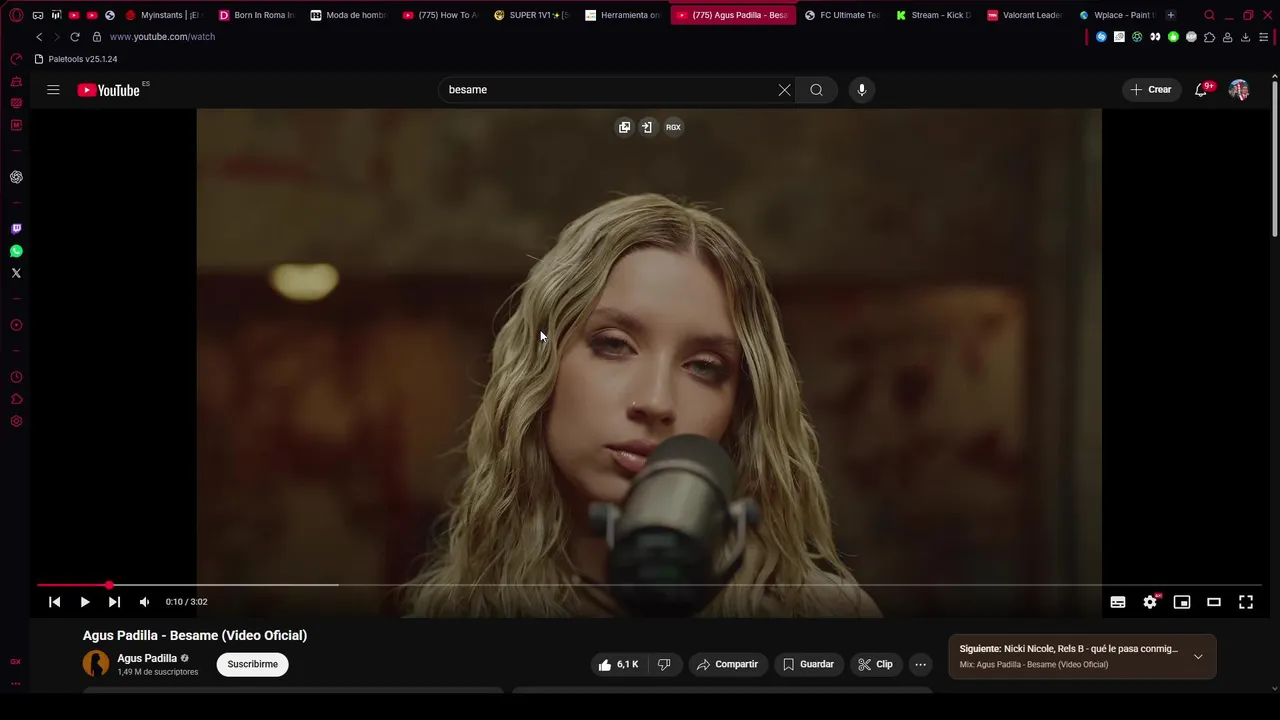Open history clock in Opera sidebar

[16, 377]
